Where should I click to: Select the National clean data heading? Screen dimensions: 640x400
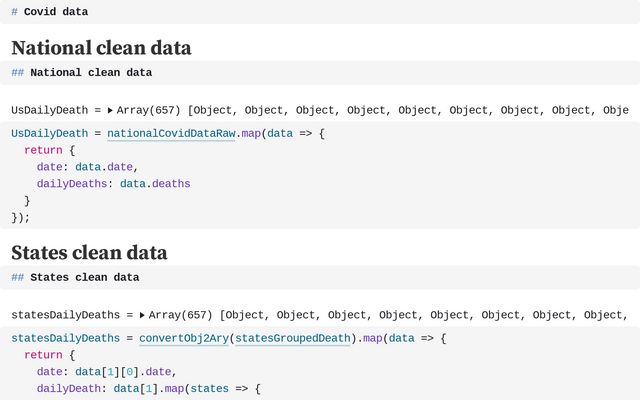click(101, 48)
